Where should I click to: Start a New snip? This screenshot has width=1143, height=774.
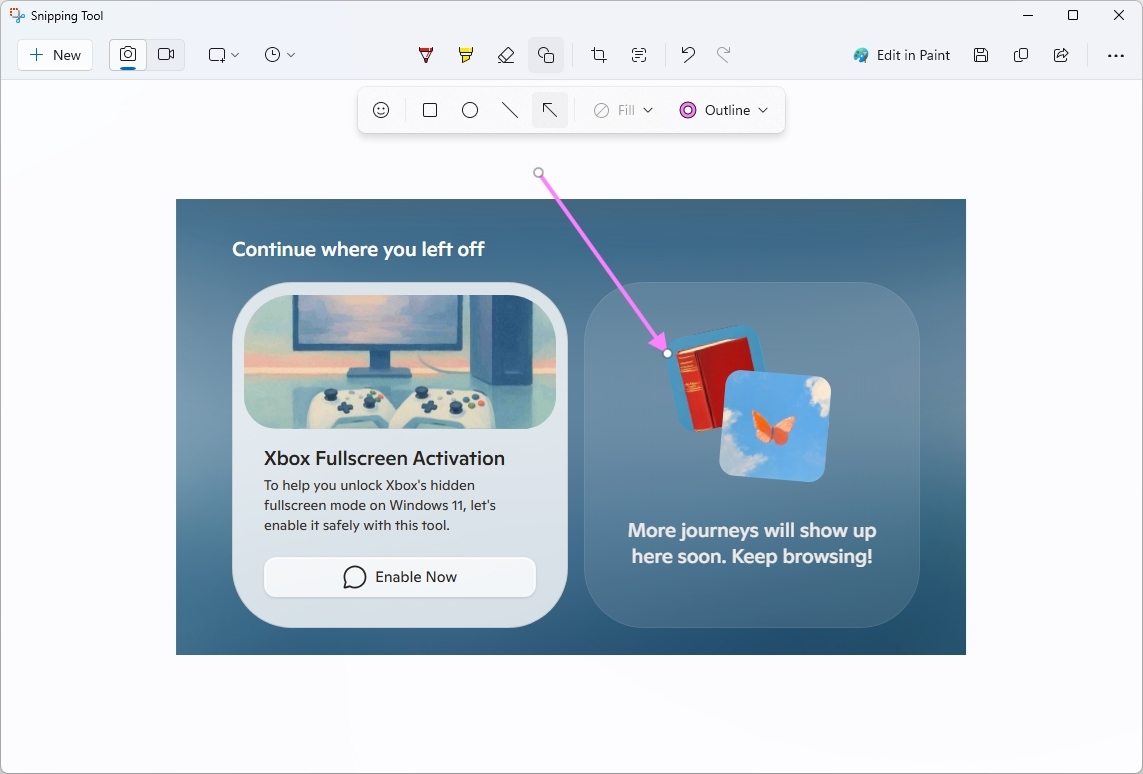[x=54, y=55]
